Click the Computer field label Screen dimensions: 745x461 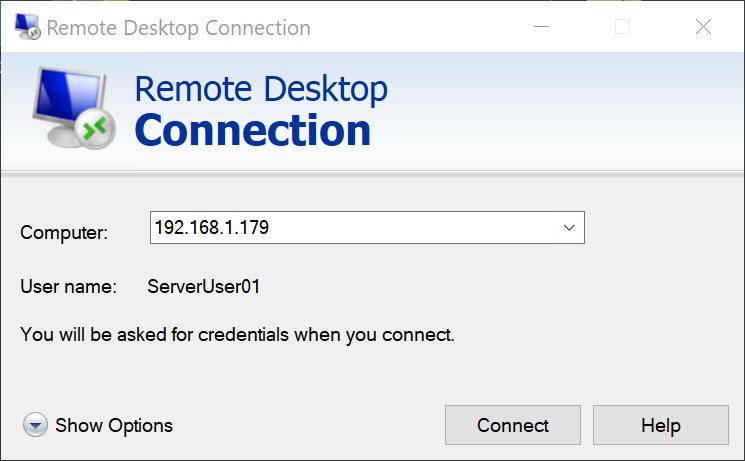pyautogui.click(x=64, y=233)
